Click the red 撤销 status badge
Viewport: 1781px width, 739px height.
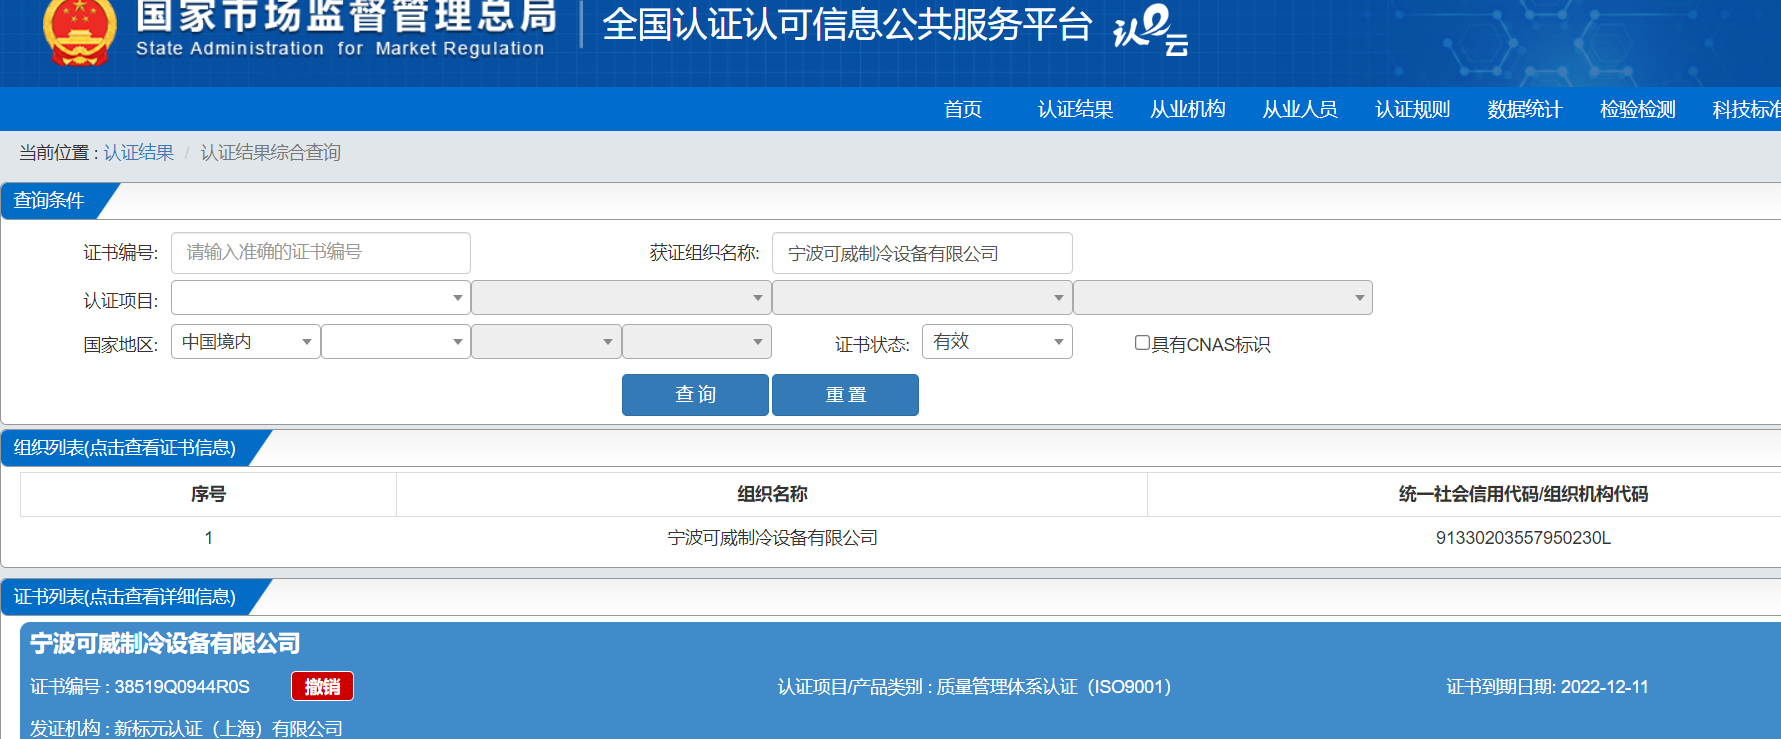[322, 687]
